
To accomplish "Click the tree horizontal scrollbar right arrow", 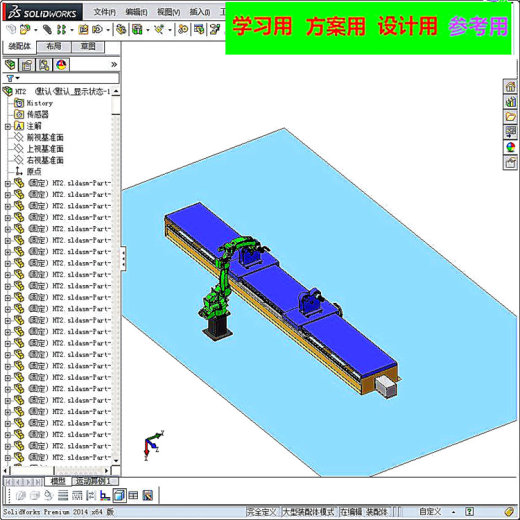I will (107, 471).
